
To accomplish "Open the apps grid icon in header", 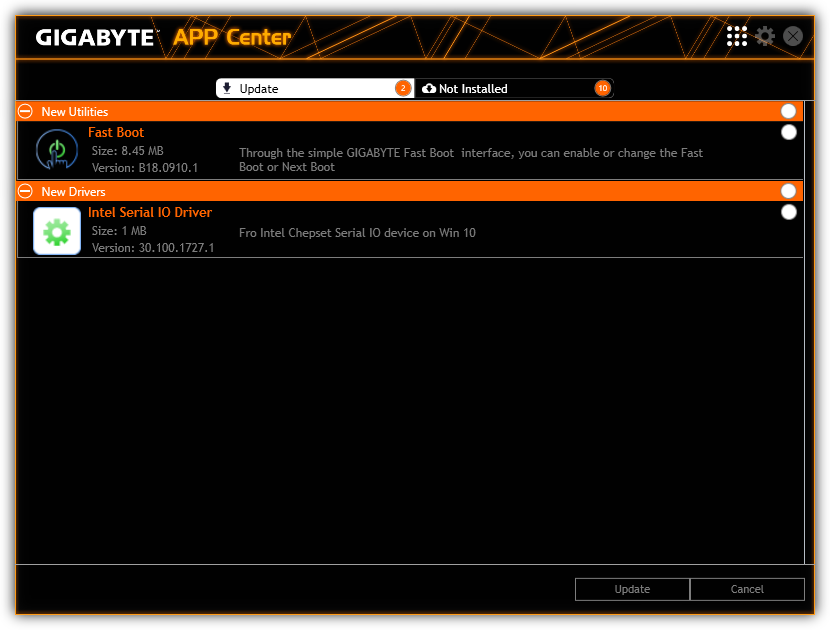I will pos(736,37).
